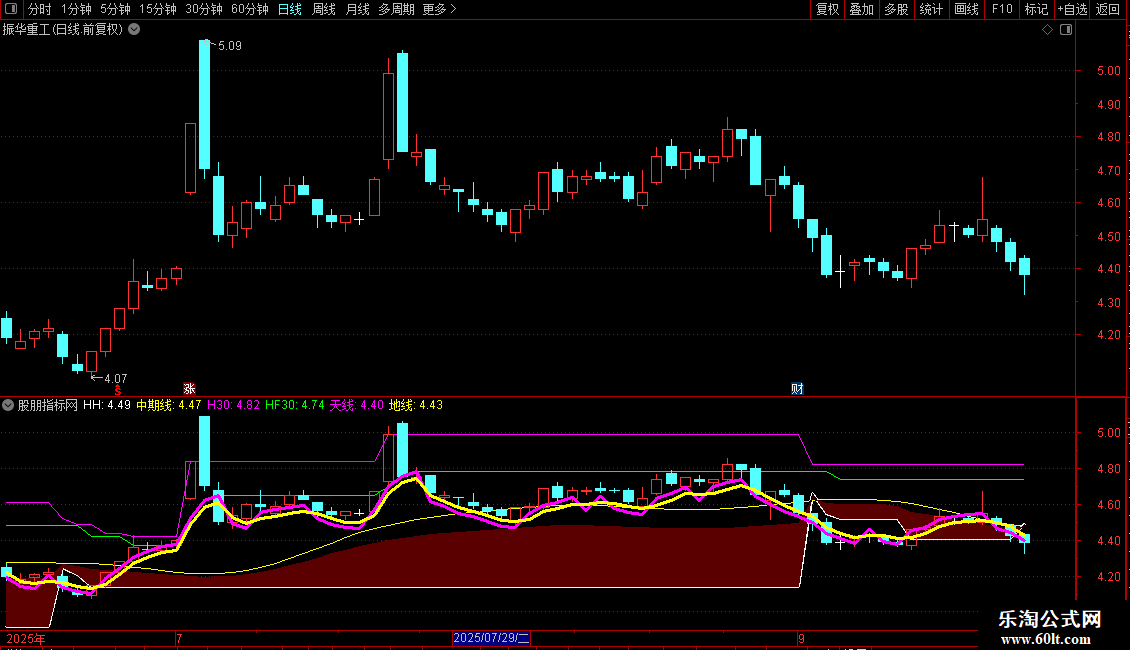This screenshot has width=1130, height=650.
Task: Switch to 分时 intraday view
Action: [40, 9]
